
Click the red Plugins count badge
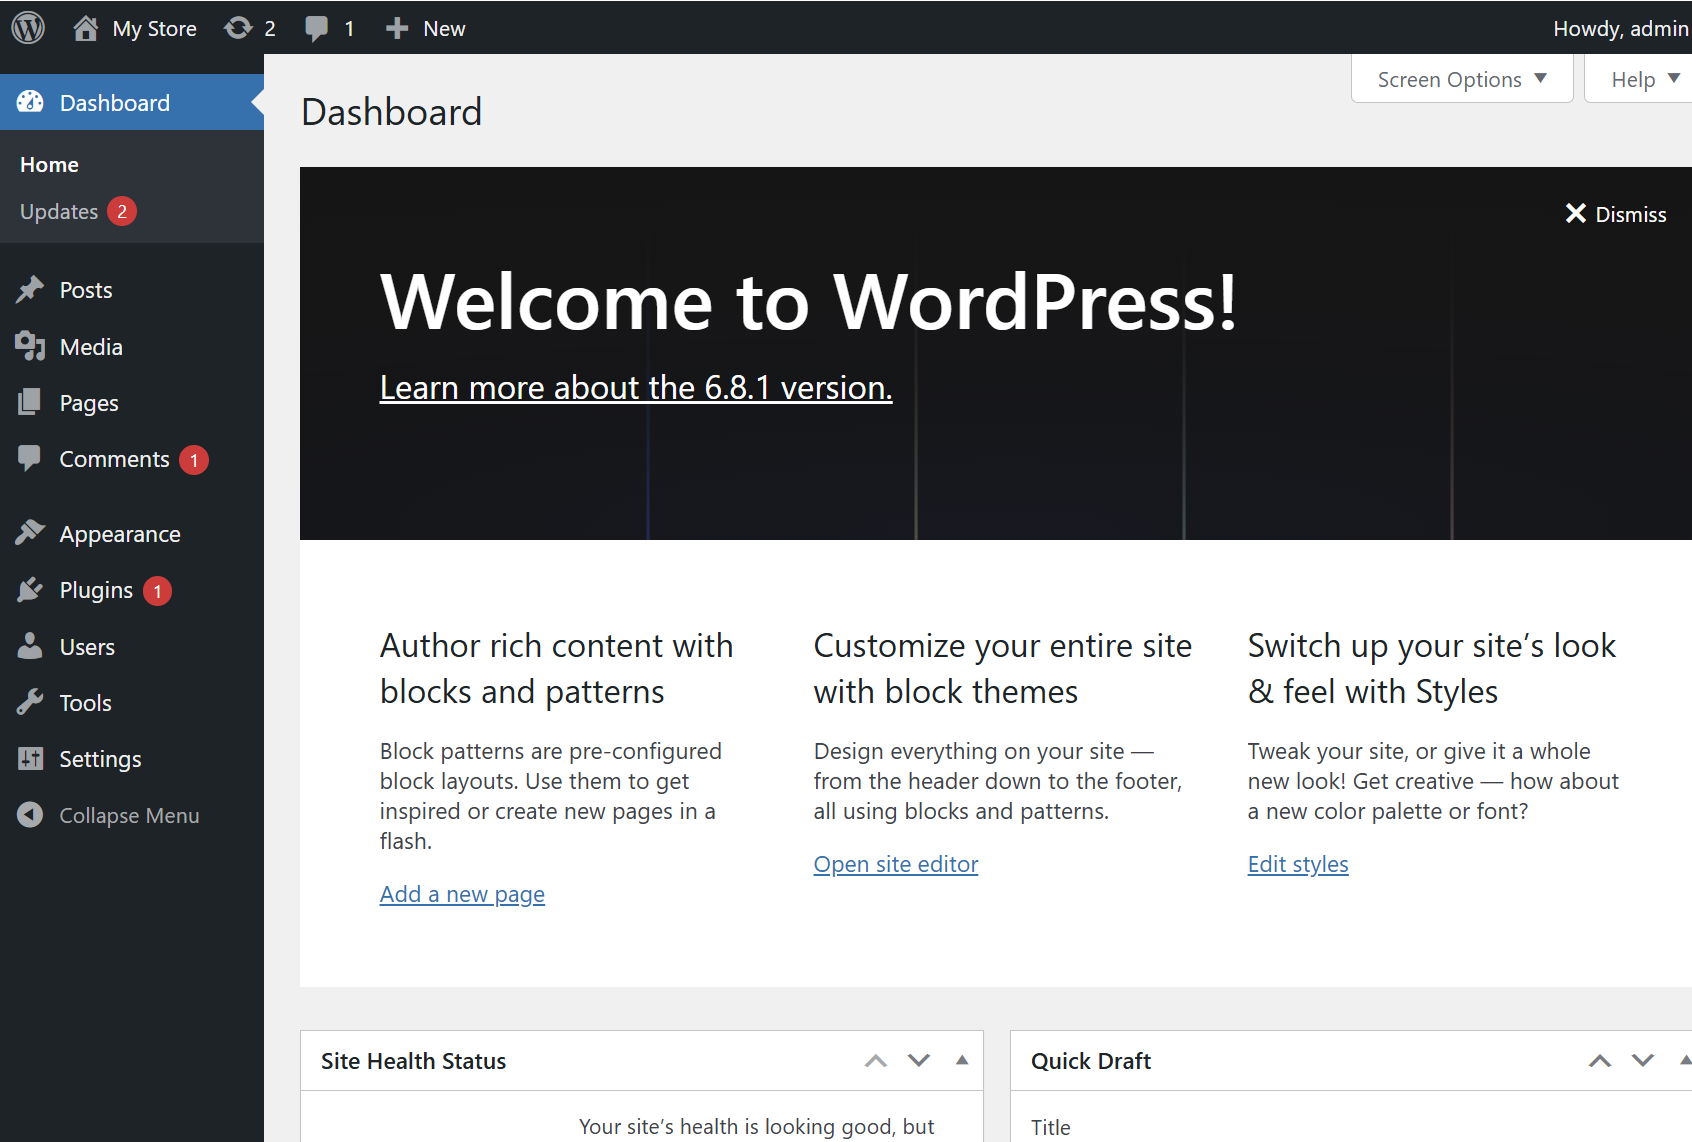[157, 591]
